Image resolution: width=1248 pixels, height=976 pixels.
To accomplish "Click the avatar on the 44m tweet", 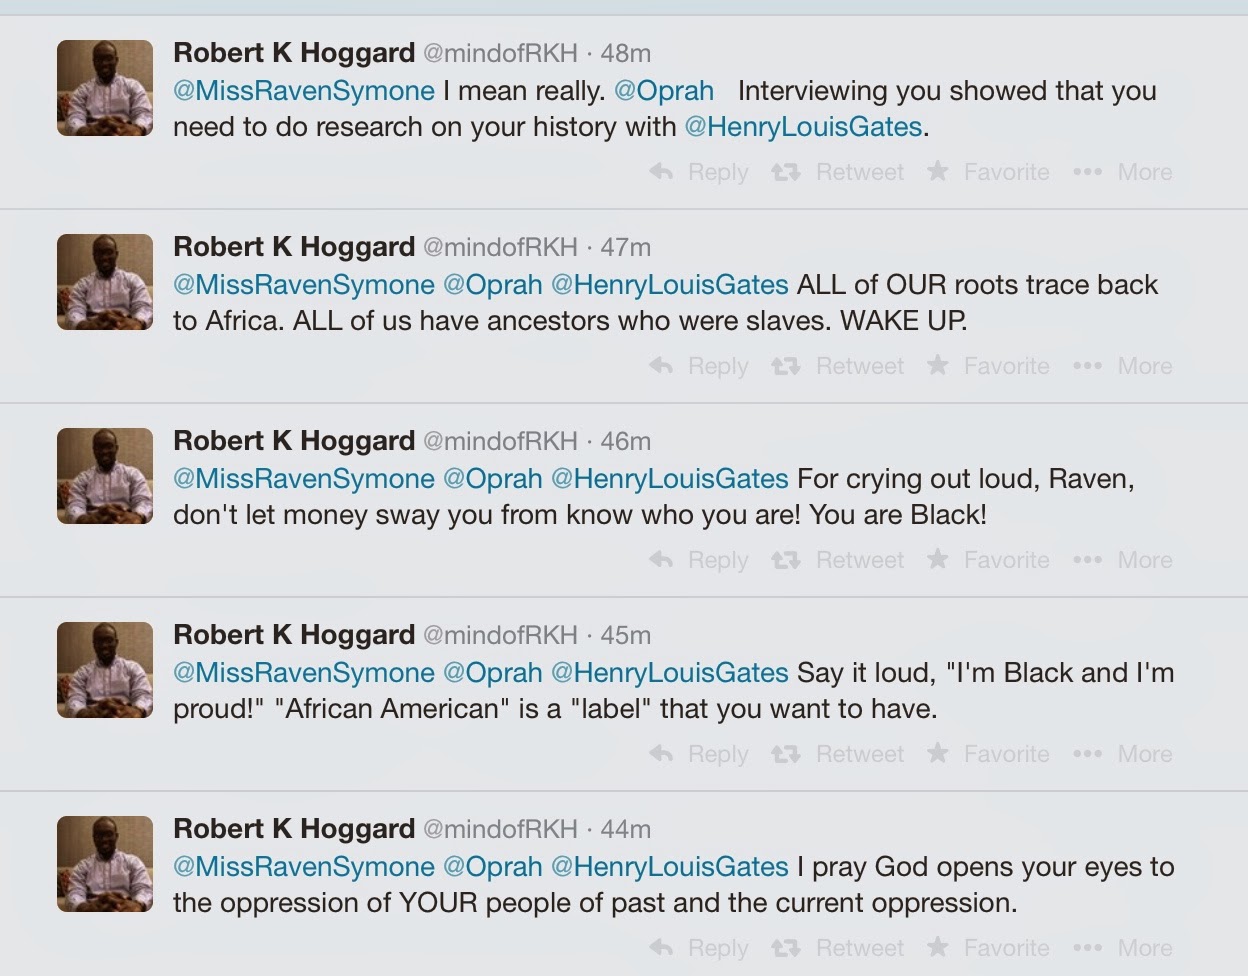I will (105, 864).
